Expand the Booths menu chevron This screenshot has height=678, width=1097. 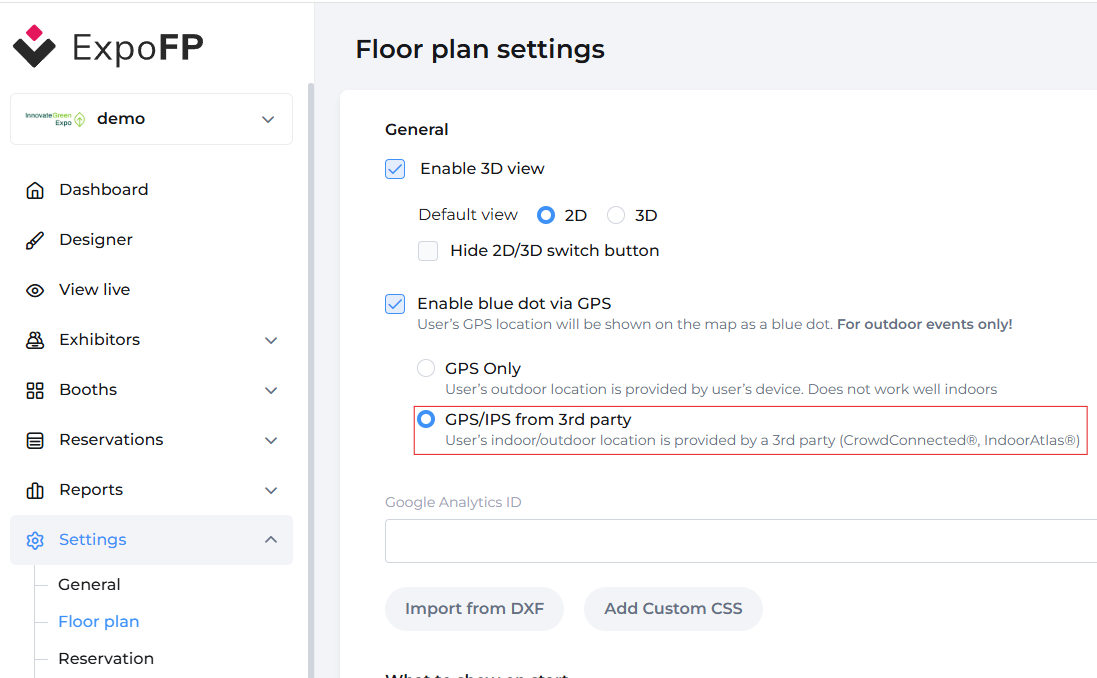tap(271, 390)
